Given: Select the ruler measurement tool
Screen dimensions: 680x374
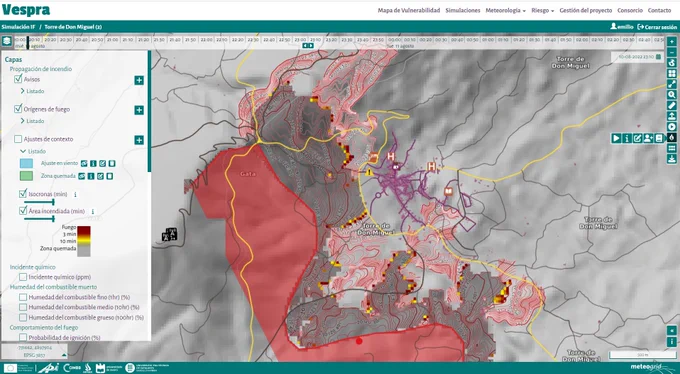Looking at the screenshot, I should pos(671,105).
